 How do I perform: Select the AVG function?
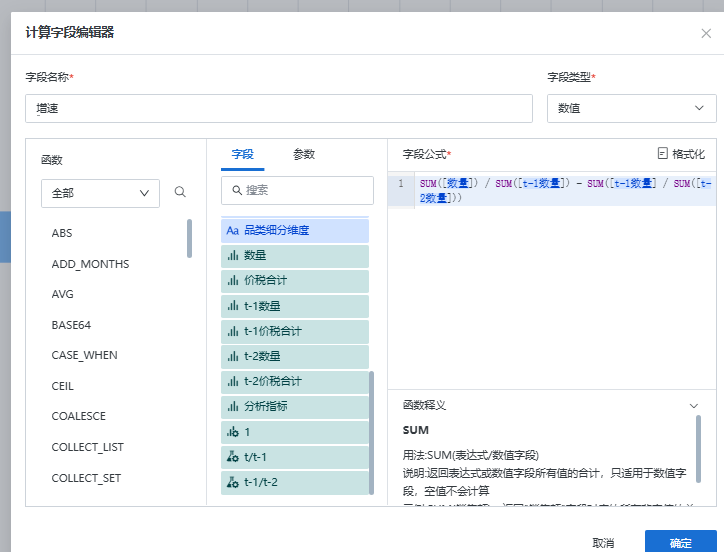(x=62, y=294)
